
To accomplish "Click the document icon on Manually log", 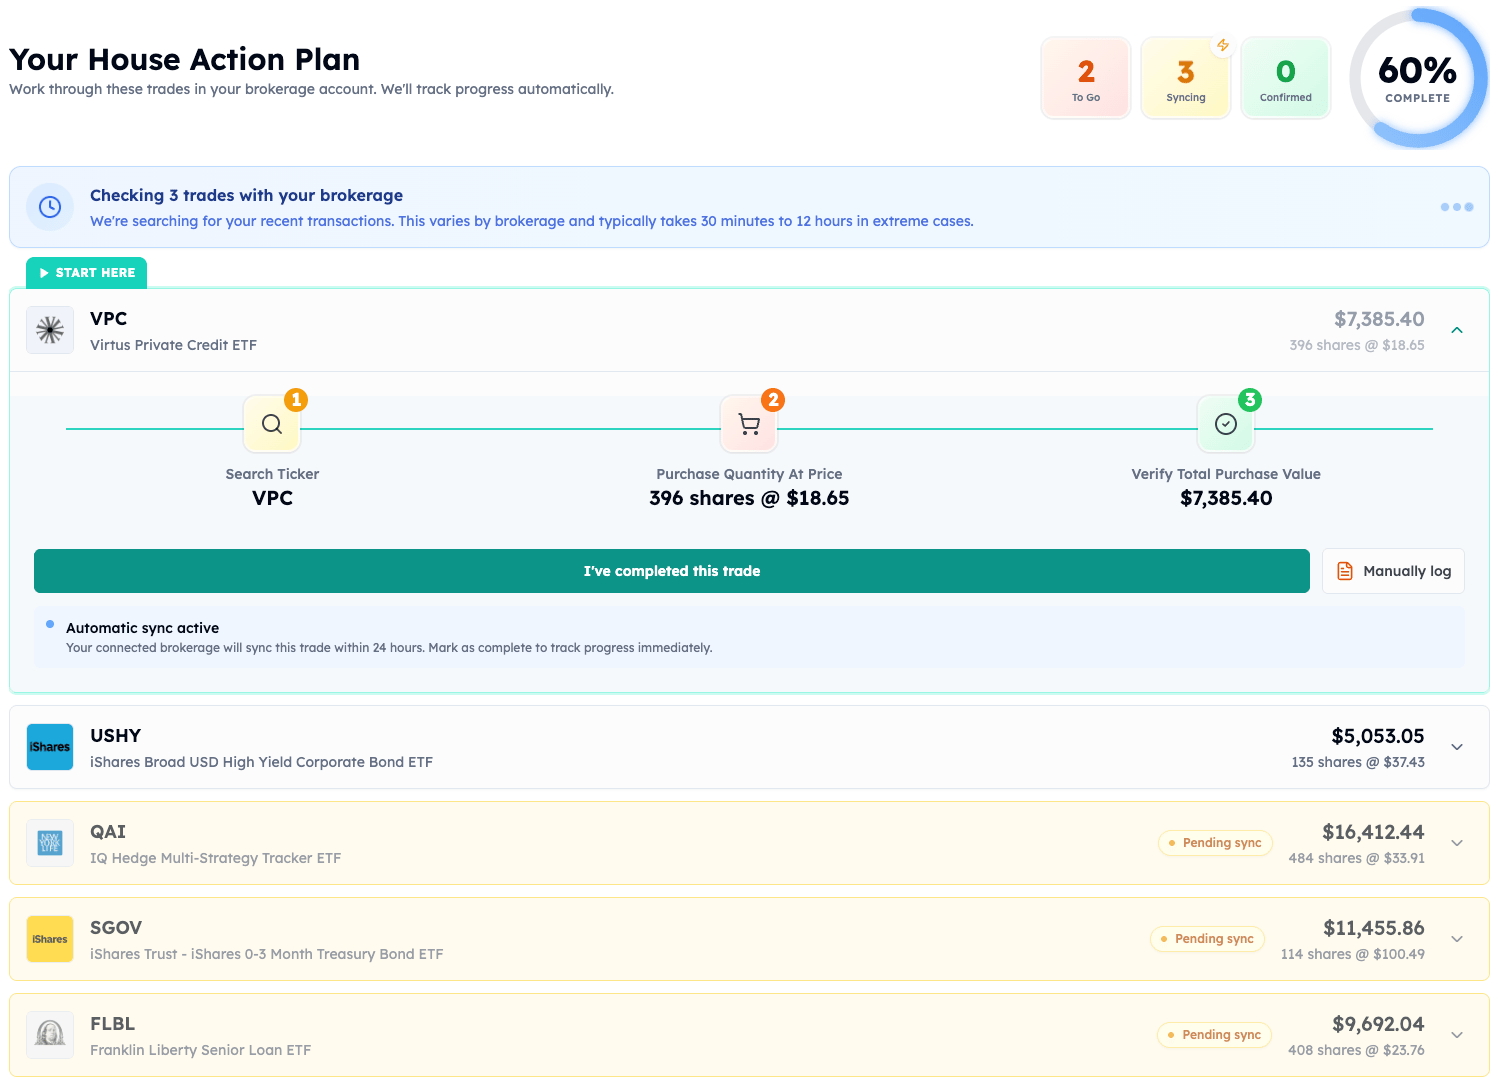I will (1345, 571).
